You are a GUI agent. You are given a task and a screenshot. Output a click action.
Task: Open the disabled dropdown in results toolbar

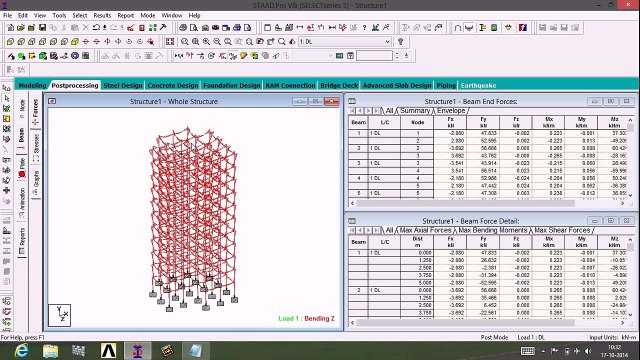313,56
